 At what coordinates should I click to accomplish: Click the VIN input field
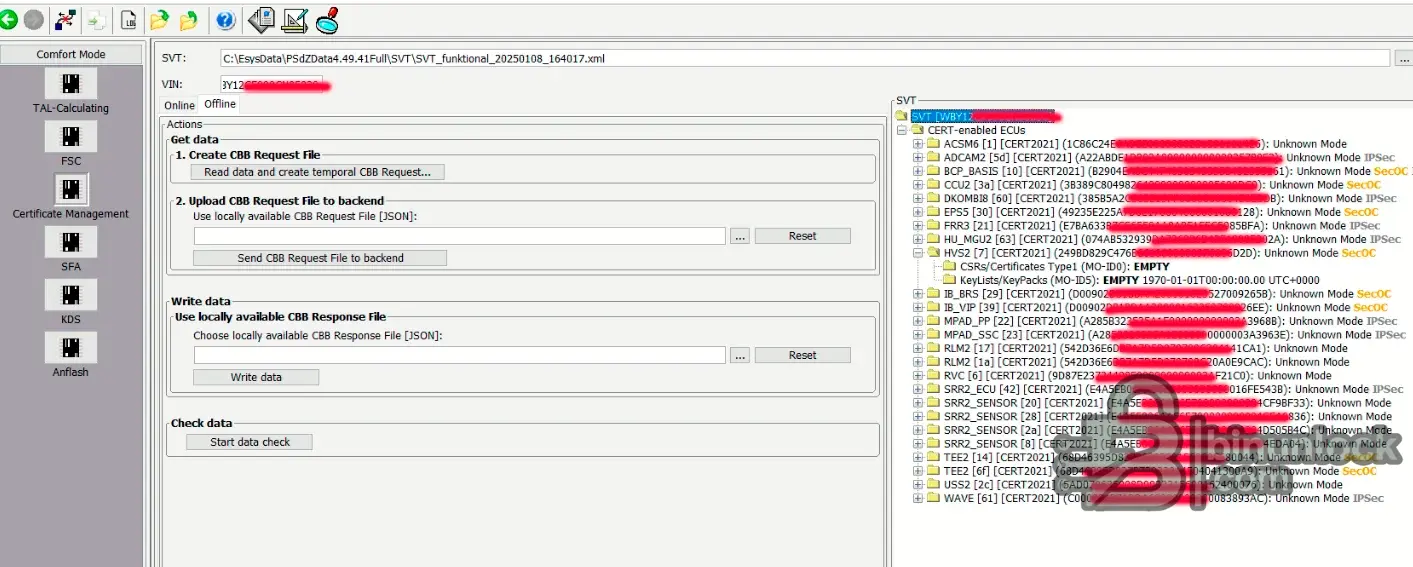[270, 84]
